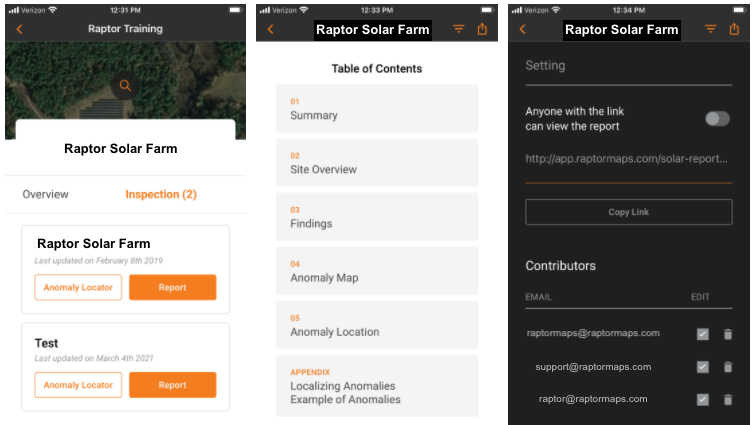
Task: Uncheck edit permission for support@raptormaps.com
Action: pyautogui.click(x=703, y=367)
